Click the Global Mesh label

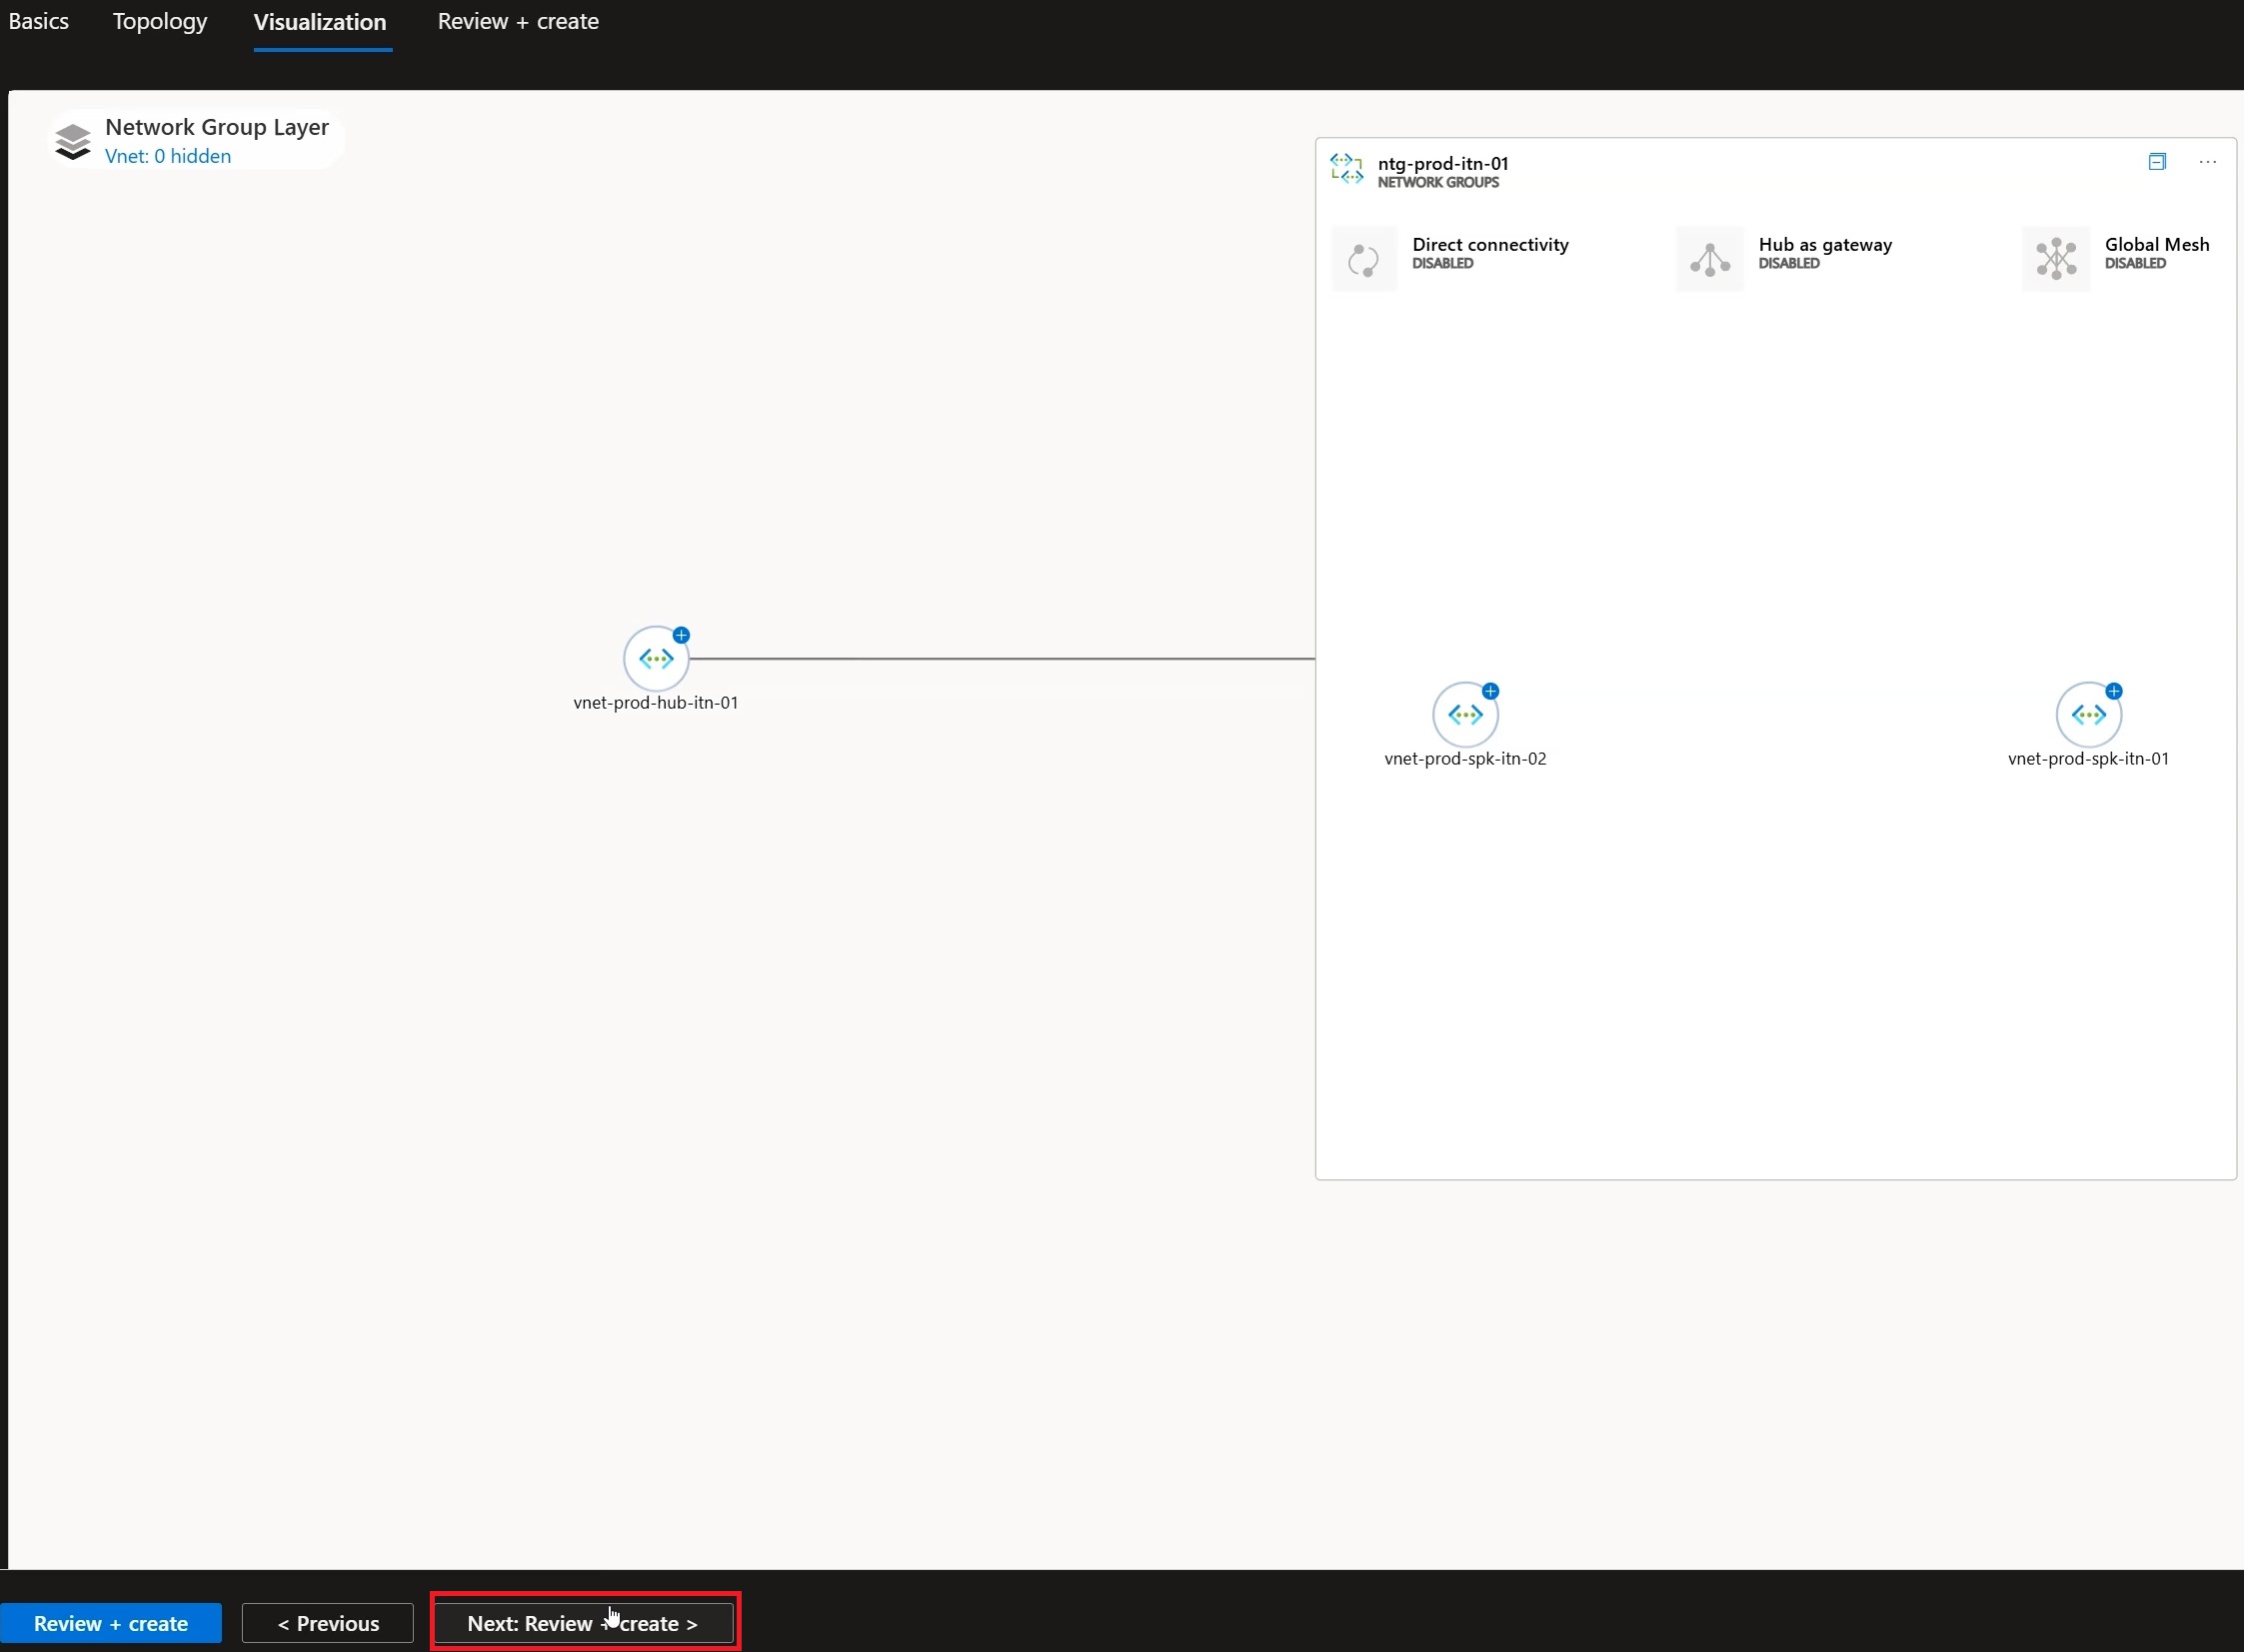(x=2157, y=245)
